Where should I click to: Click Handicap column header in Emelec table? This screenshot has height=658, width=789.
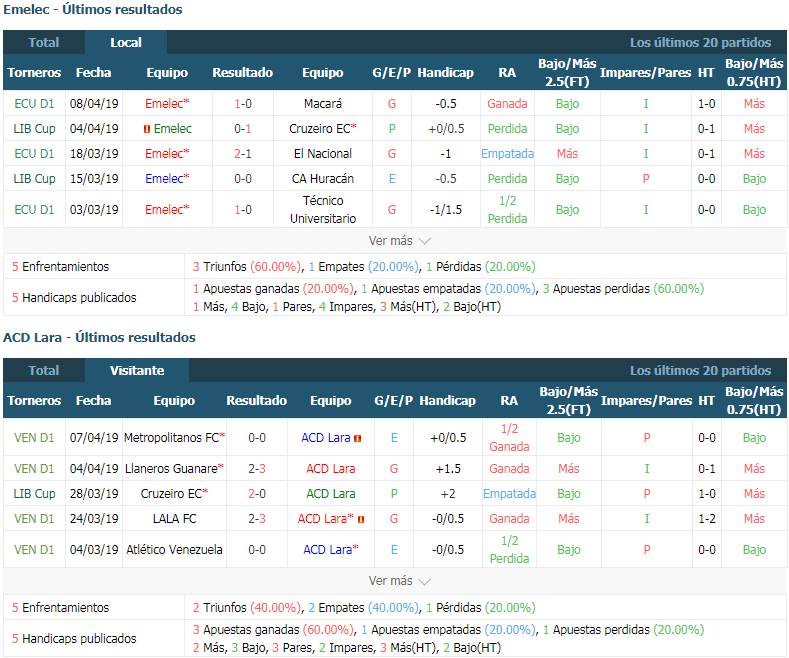point(446,72)
